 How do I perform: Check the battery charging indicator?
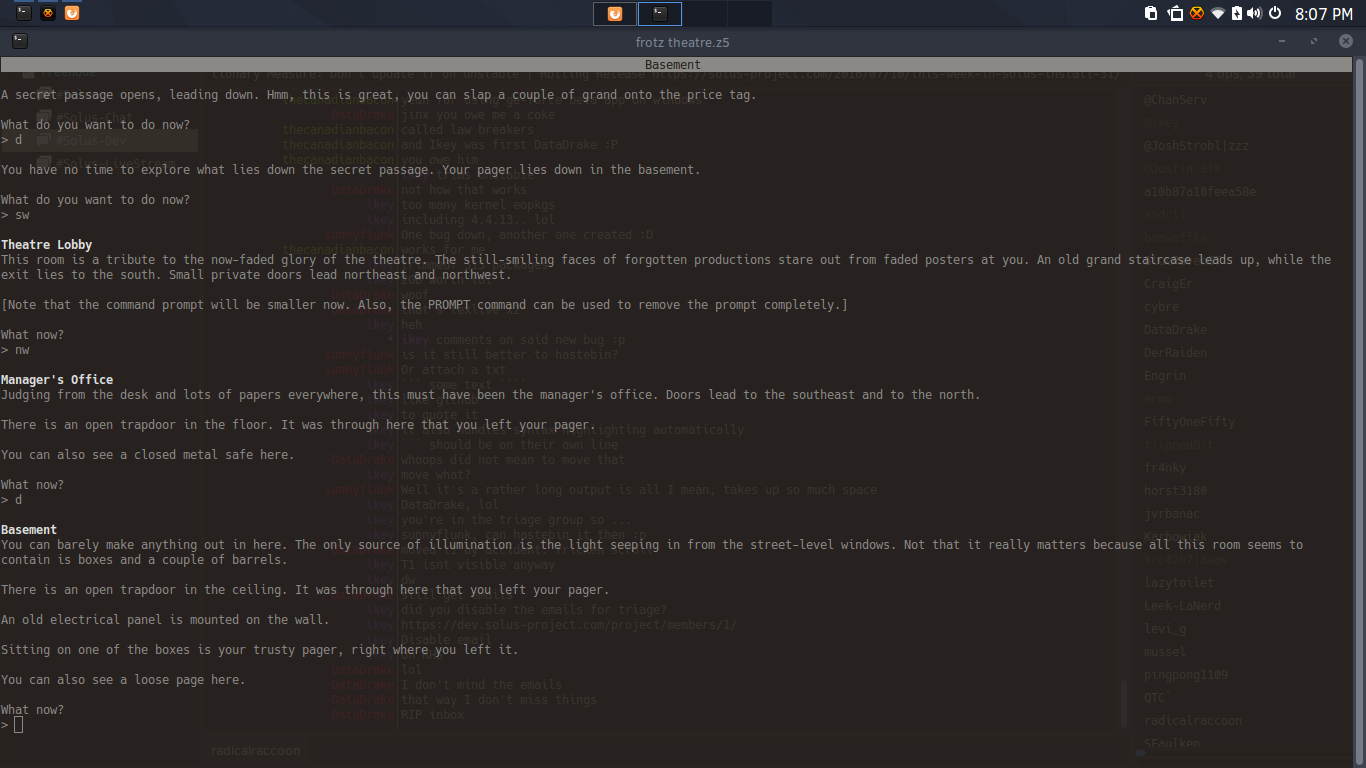pyautogui.click(x=1236, y=13)
